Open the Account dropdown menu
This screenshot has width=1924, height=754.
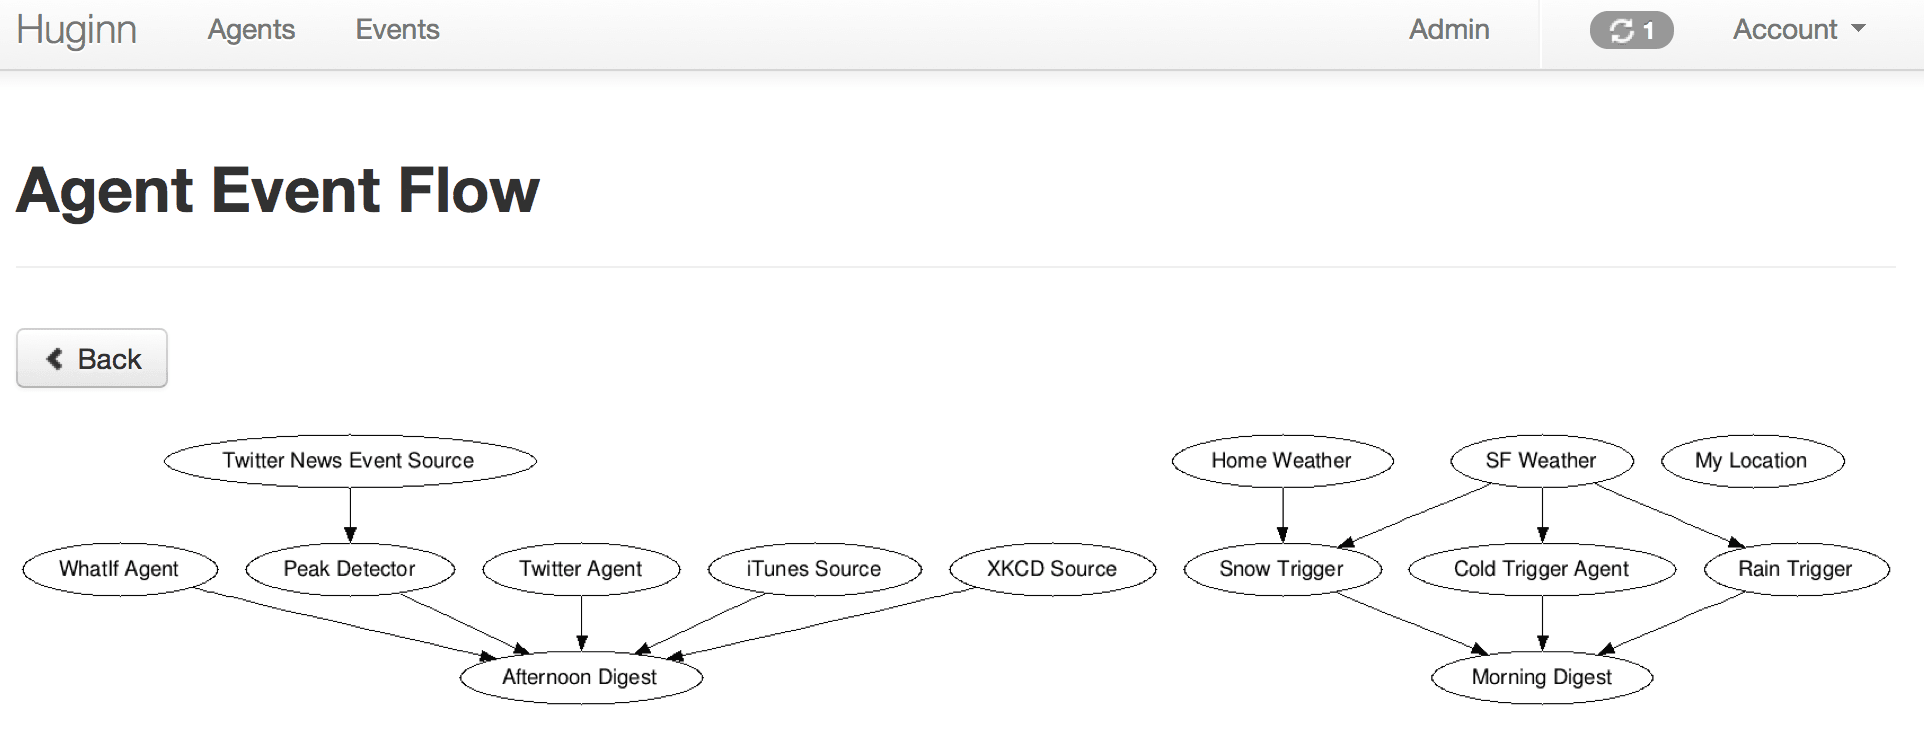pos(1798,30)
